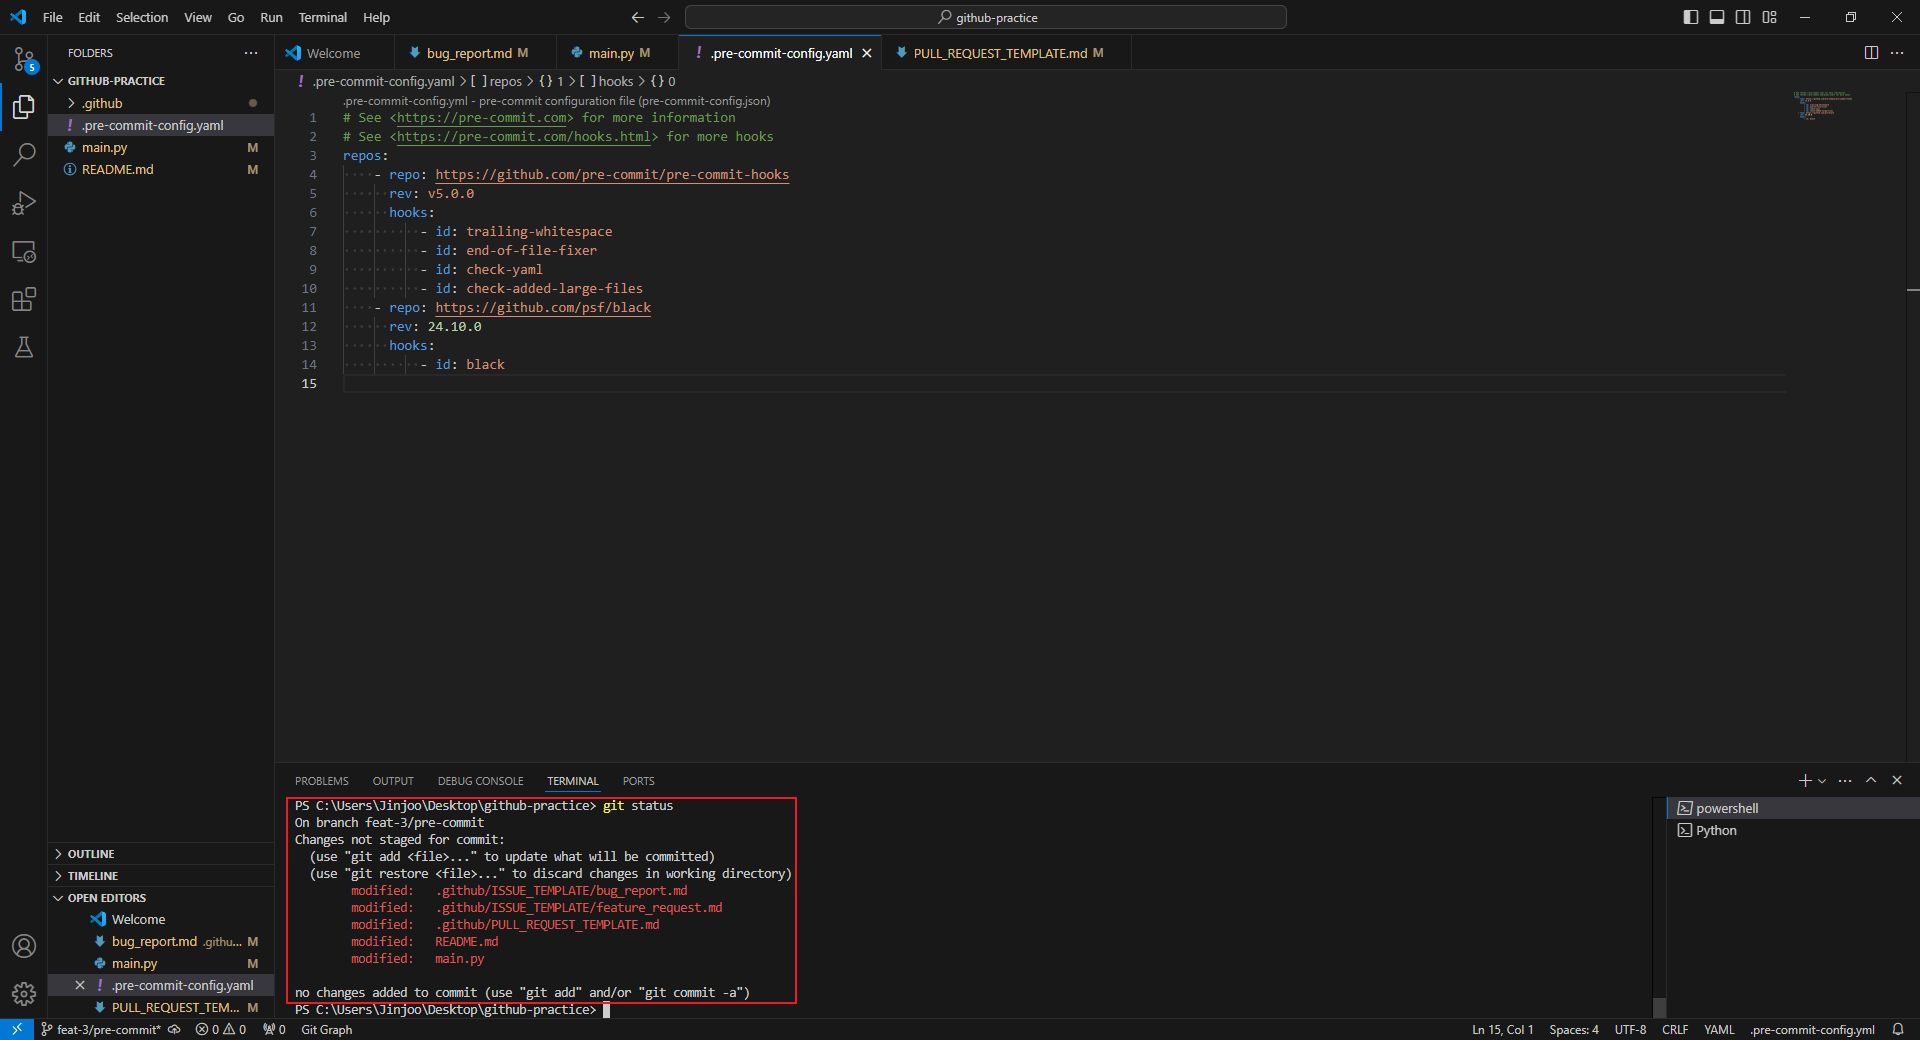Open the Selection menu
Image resolution: width=1920 pixels, height=1040 pixels.
click(142, 17)
